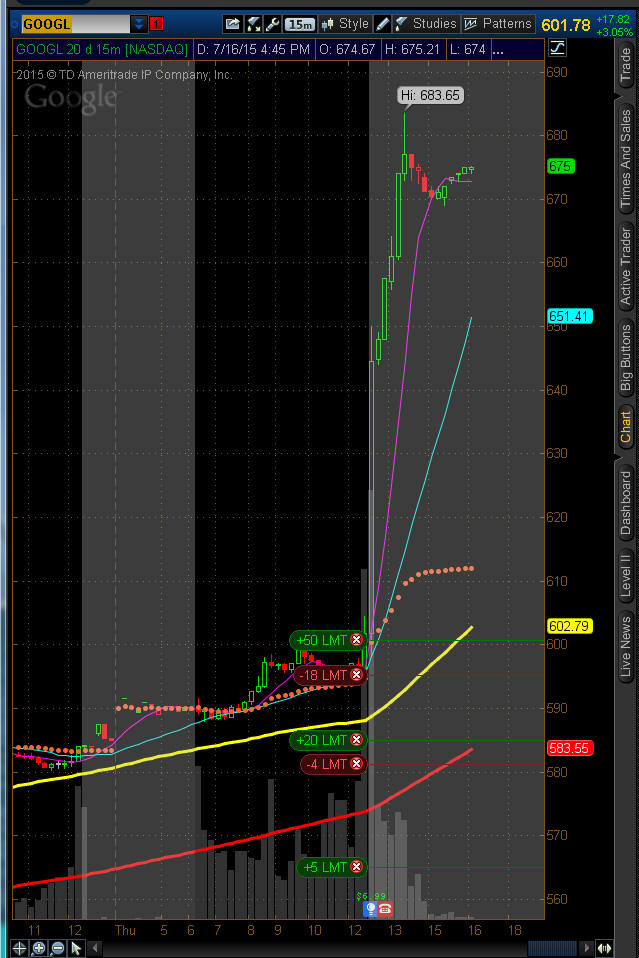Select the crosshair pan tool
This screenshot has width=639, height=958.
[x=20, y=948]
